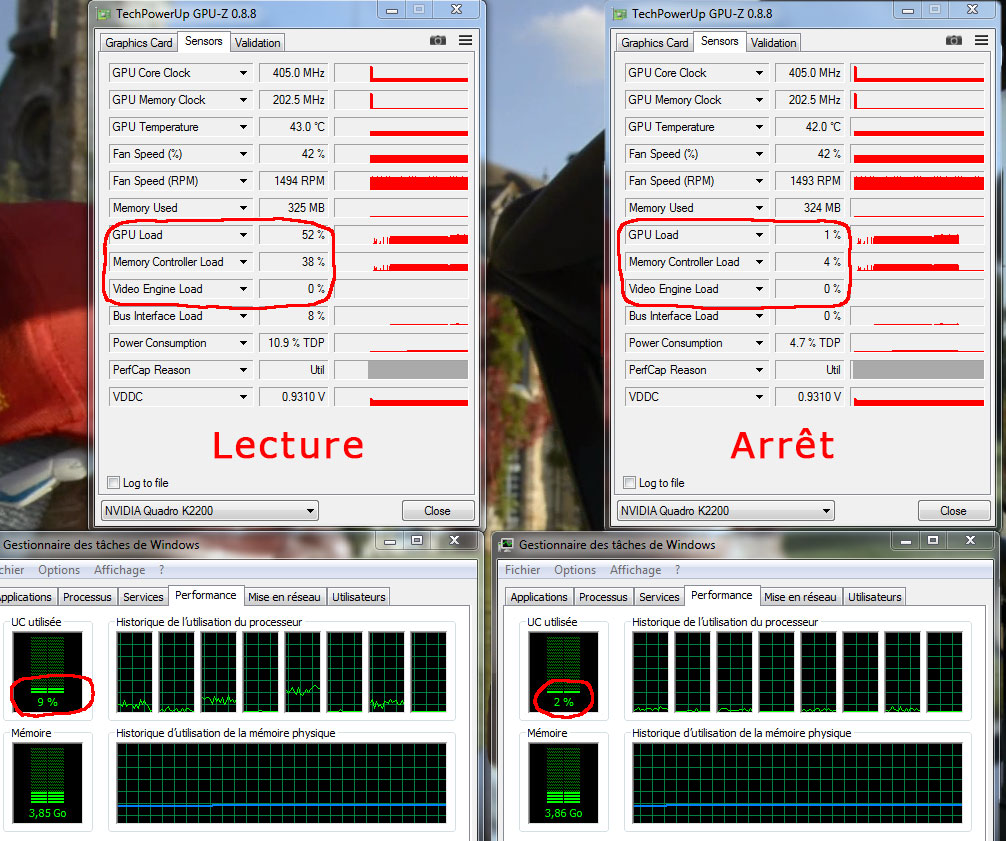This screenshot has height=841, width=1006.
Task: Open NVIDIA Quadro K2200 selector in left window
Action: click(209, 511)
